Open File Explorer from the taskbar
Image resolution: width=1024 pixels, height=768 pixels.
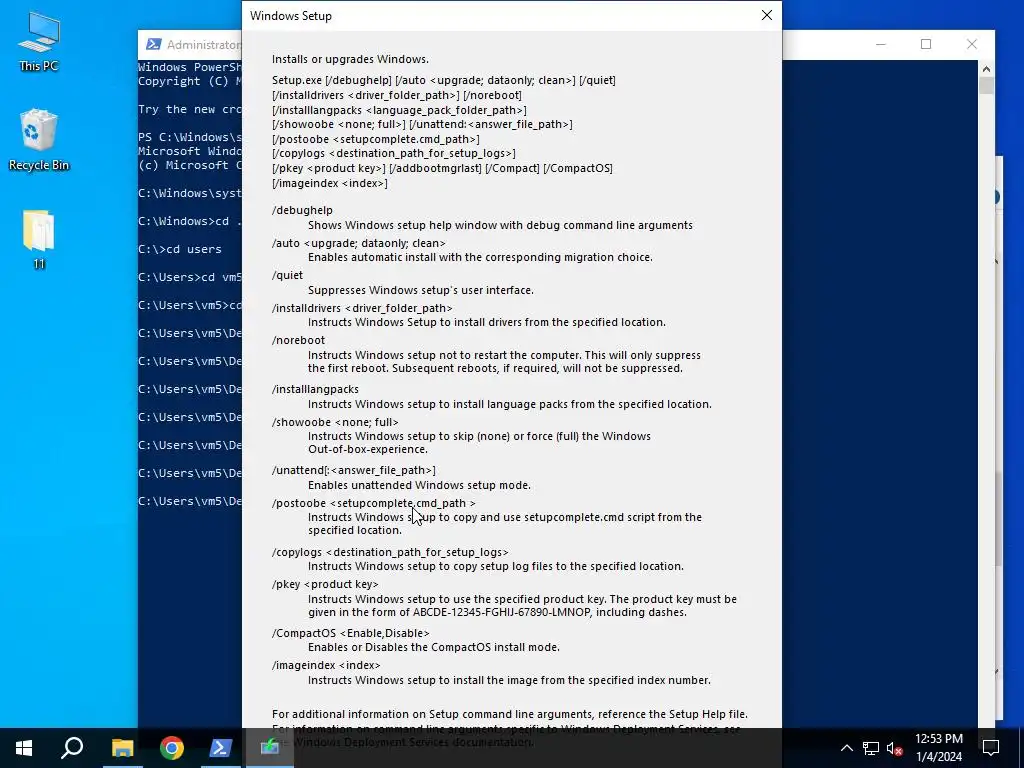[x=122, y=748]
